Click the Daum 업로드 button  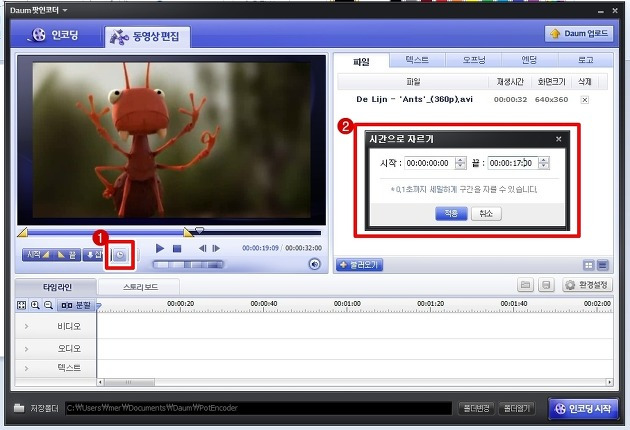pyautogui.click(x=579, y=33)
